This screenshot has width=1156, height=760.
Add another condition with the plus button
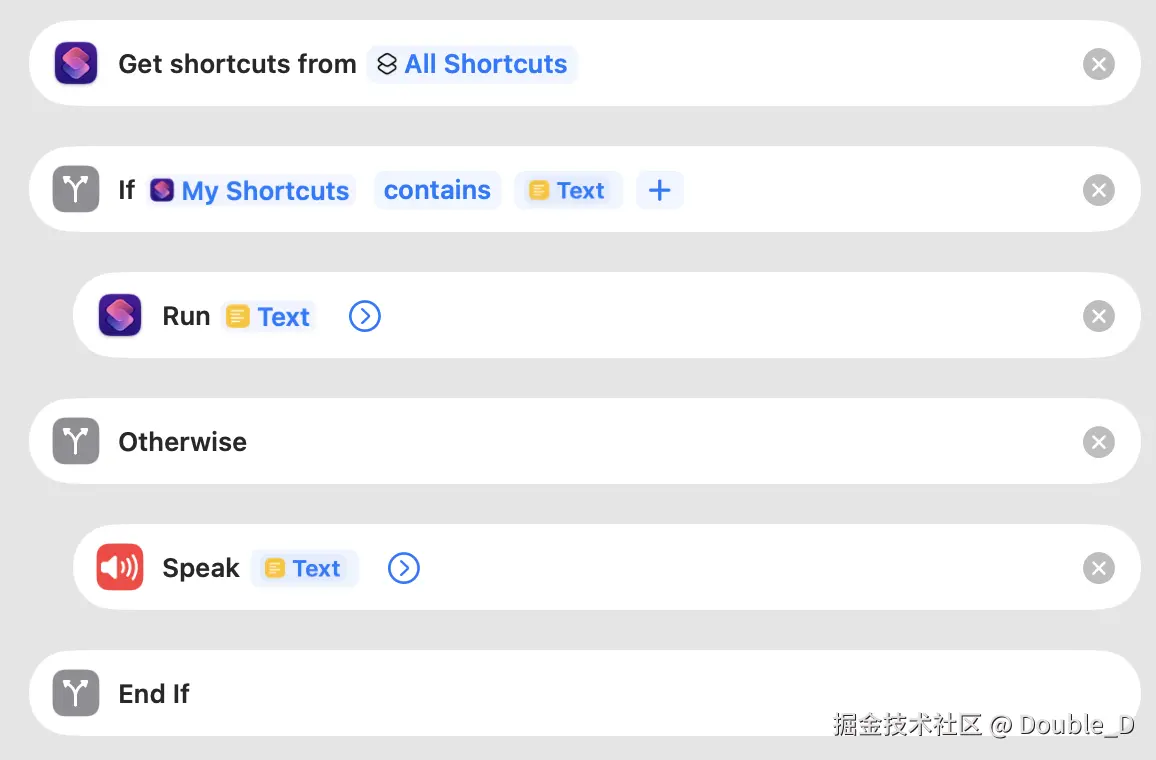click(x=660, y=190)
